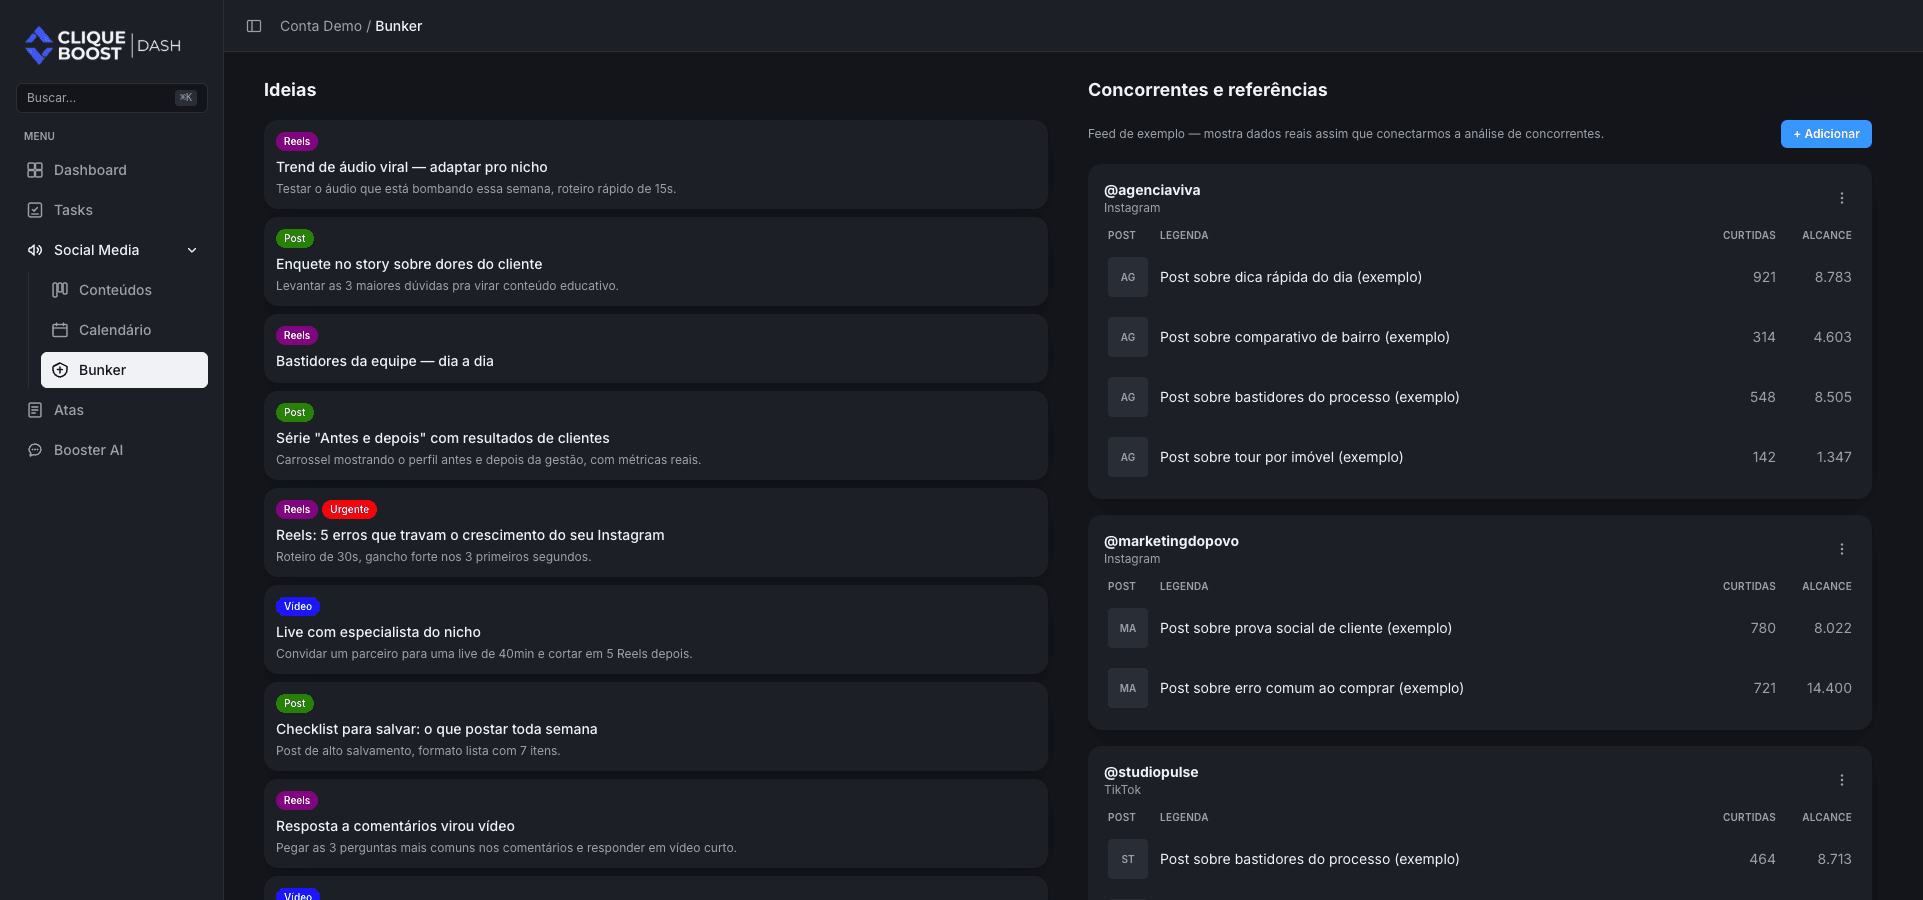This screenshot has height=900, width=1923.
Task: Click the Tasks checklist icon
Action: [35, 210]
